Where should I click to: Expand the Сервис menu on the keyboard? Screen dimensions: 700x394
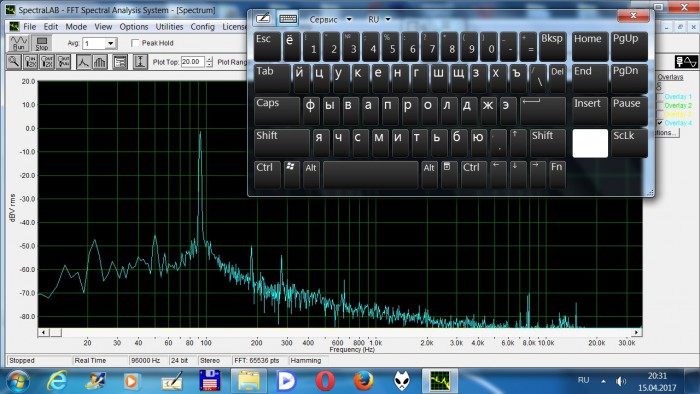(330, 20)
